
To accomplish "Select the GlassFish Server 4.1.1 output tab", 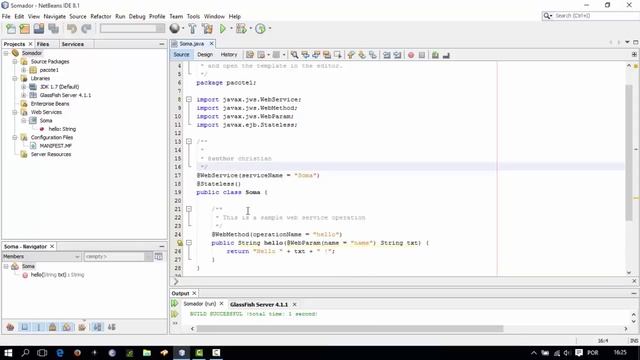I will [259, 304].
